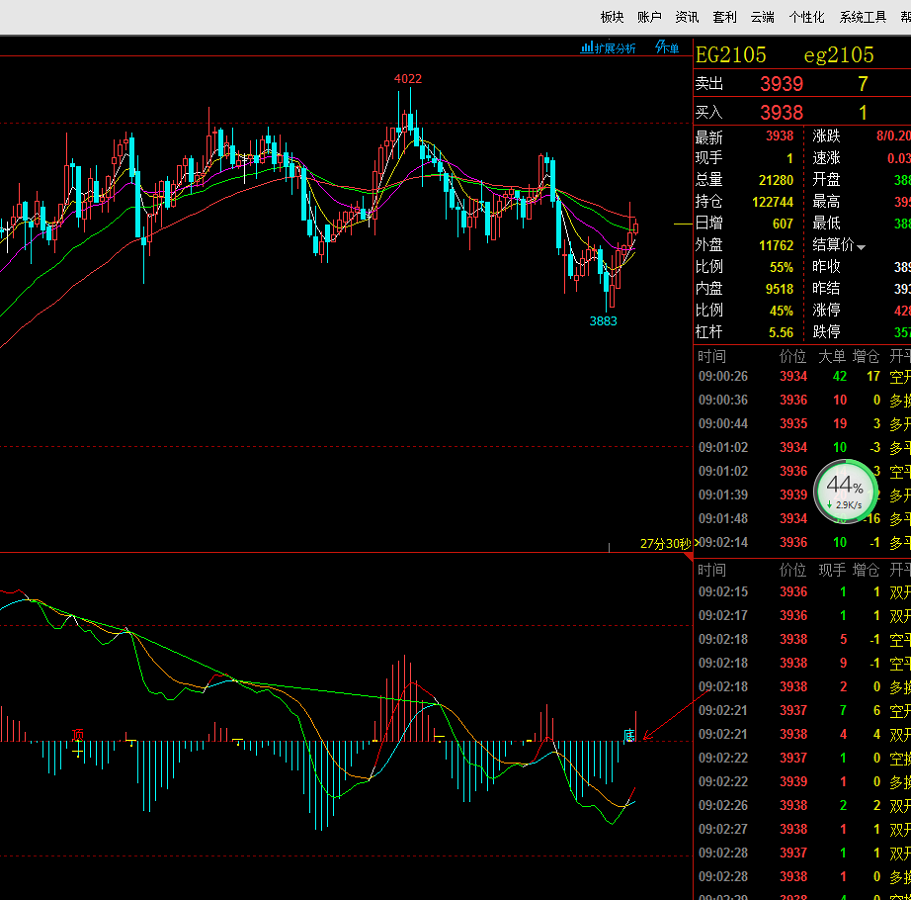Click the yellow current price marker line
Screen dimensions: 911x900
(x=682, y=224)
